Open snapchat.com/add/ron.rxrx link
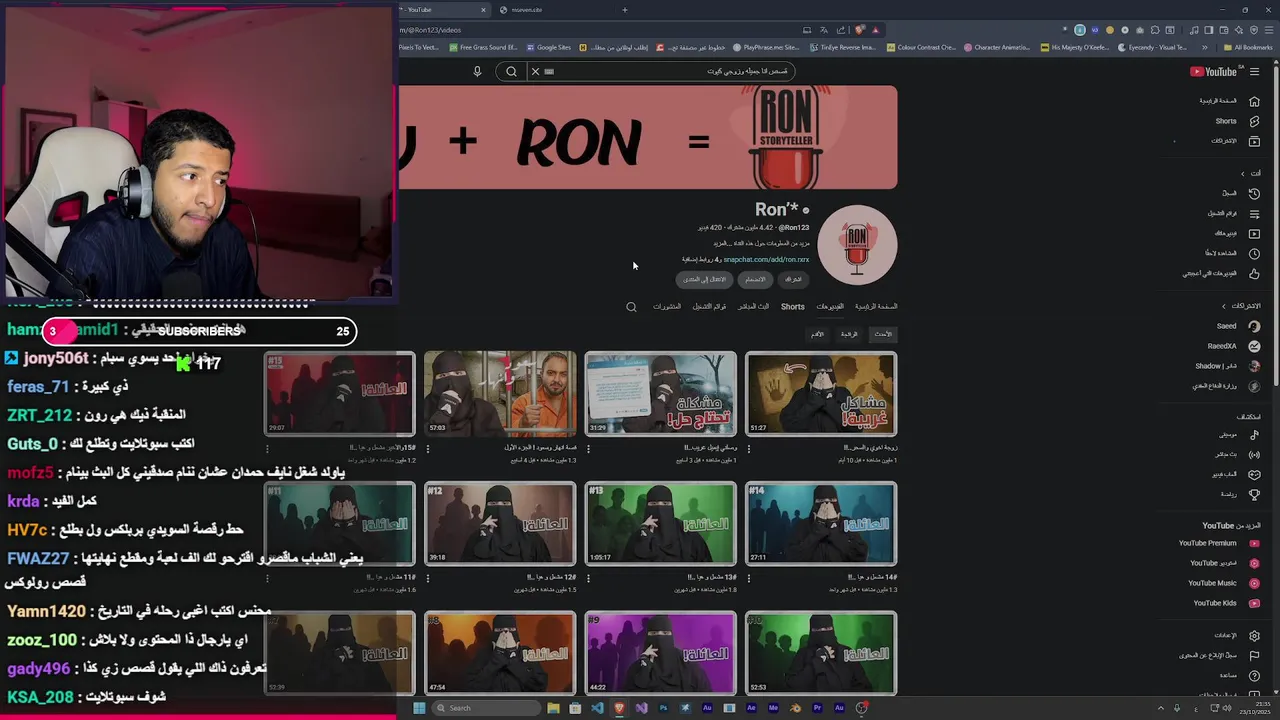Viewport: 1280px width, 720px height. pos(766,259)
